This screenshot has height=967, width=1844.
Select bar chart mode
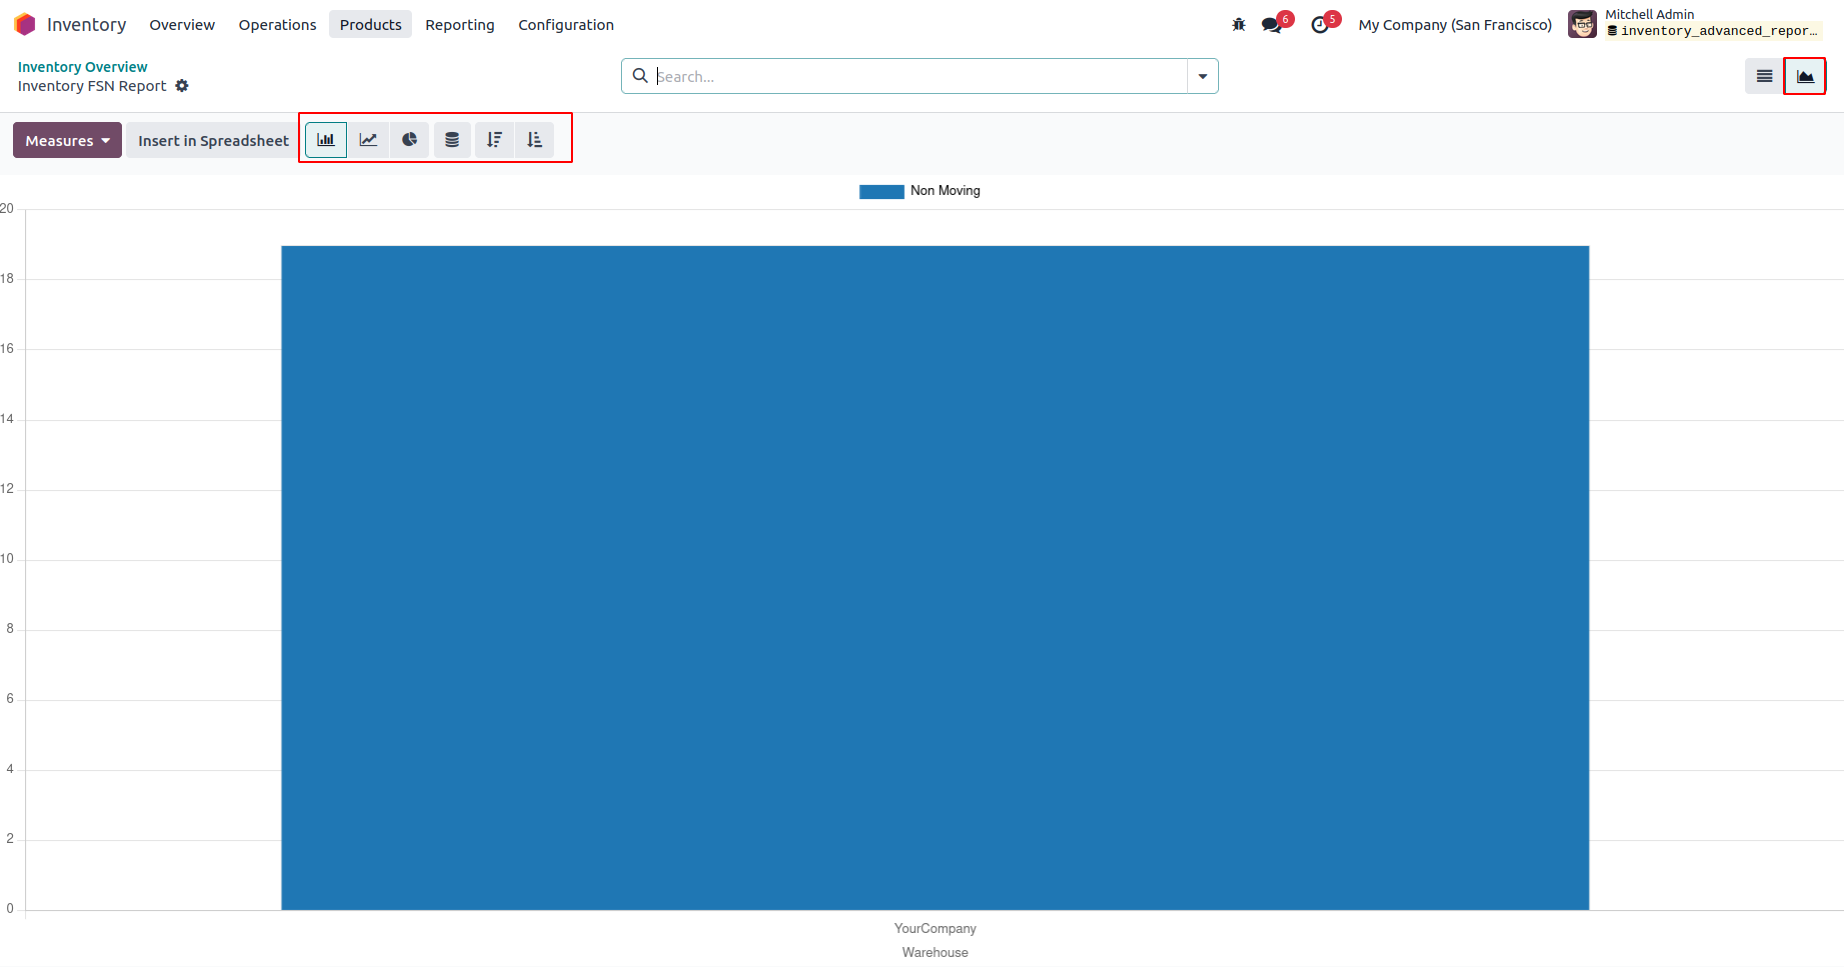coord(326,140)
